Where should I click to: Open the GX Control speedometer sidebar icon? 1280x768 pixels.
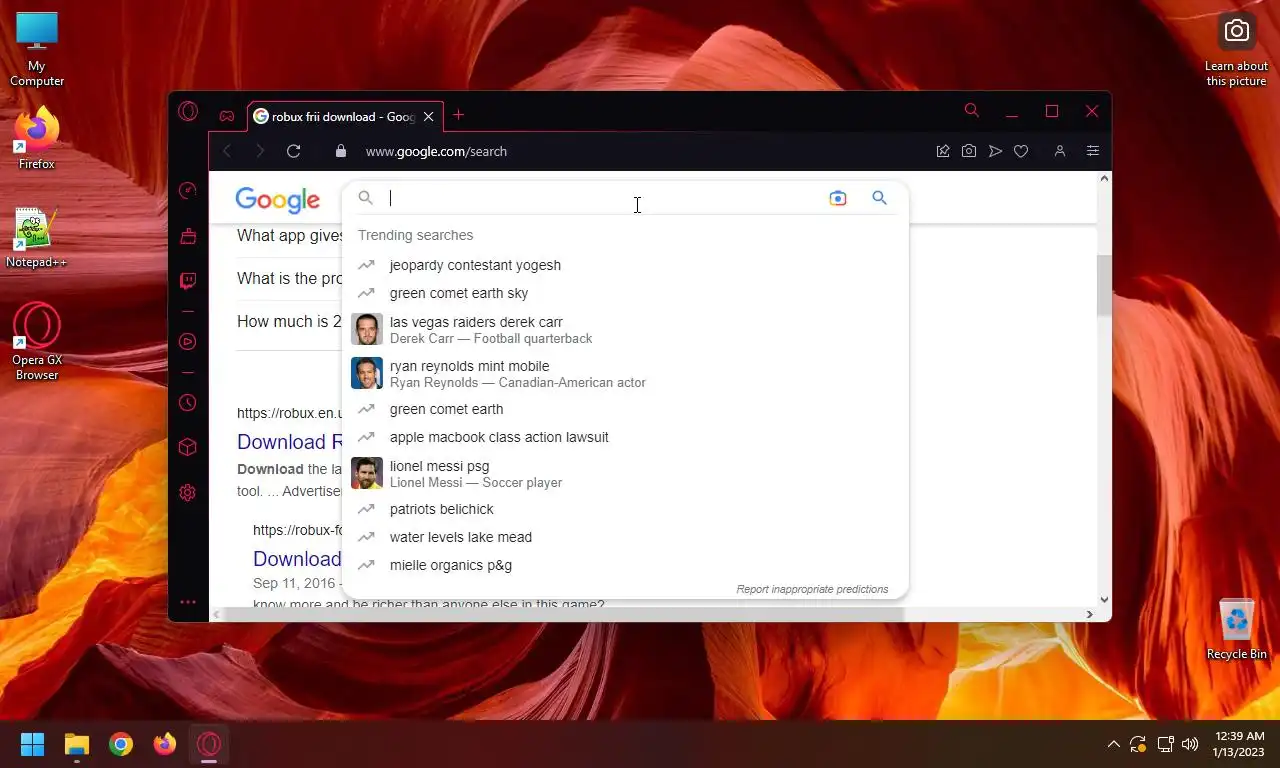(x=187, y=191)
